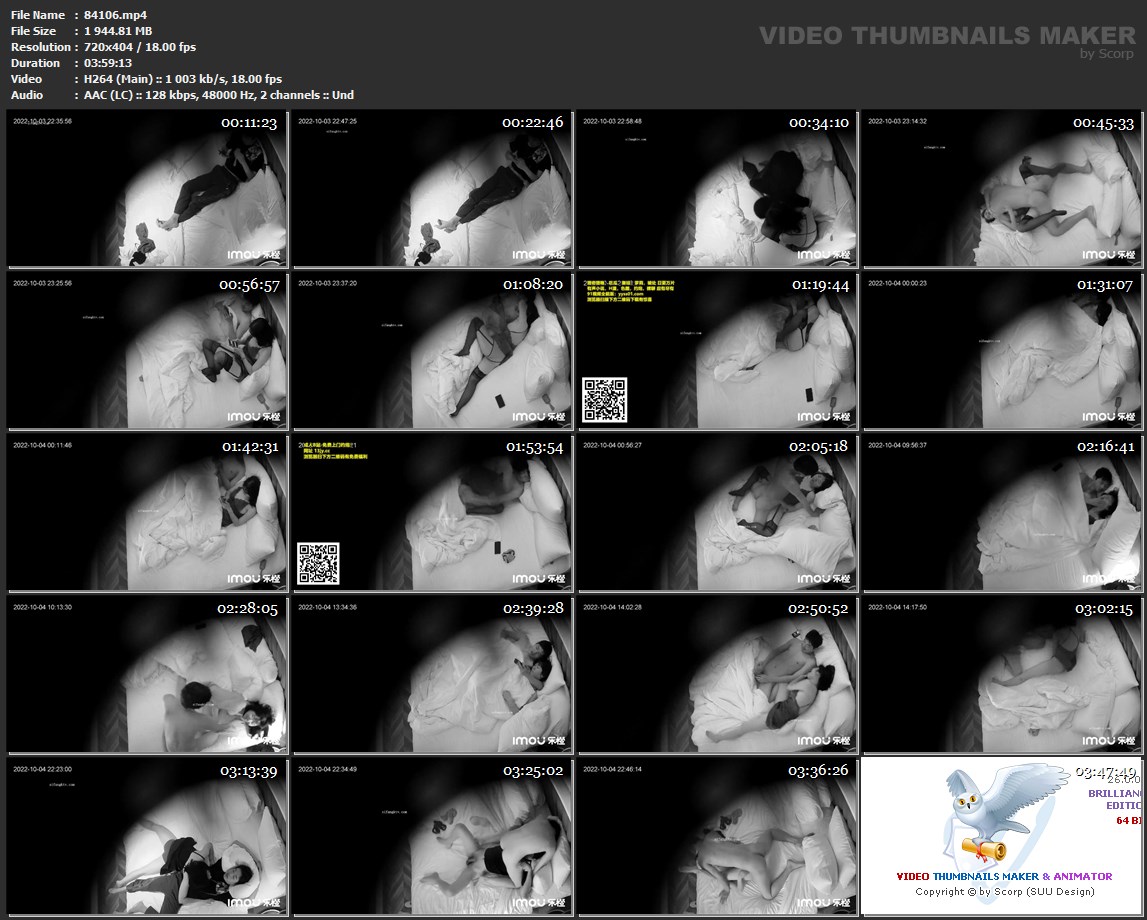Select the thumbnail stamped 01:31:07
Viewport: 1147px width, 920px height.
point(1001,350)
